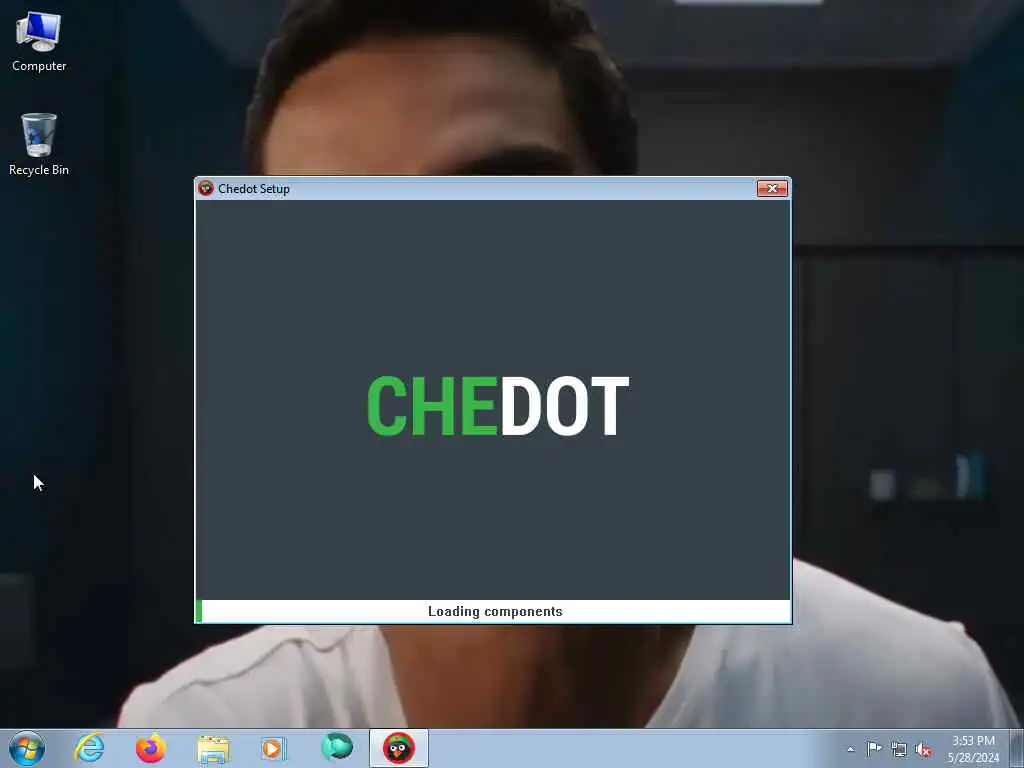Open the Computer desktop icon
The width and height of the screenshot is (1024, 768).
tap(39, 41)
